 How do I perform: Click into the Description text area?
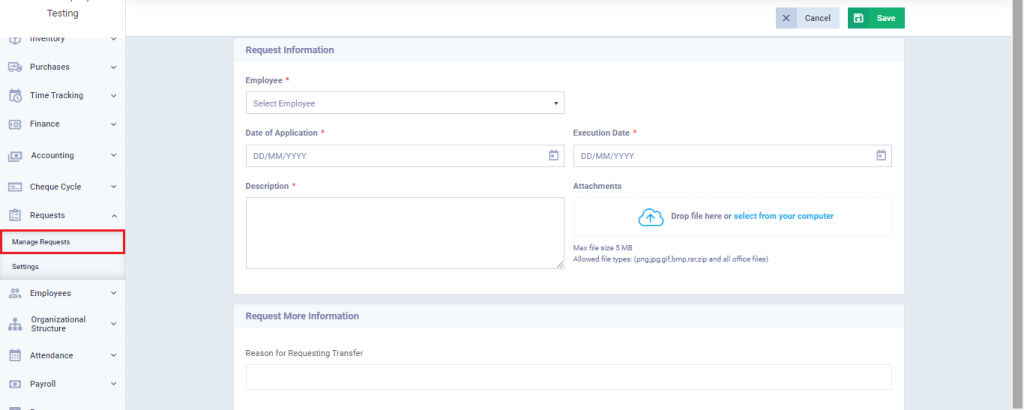click(x=405, y=233)
